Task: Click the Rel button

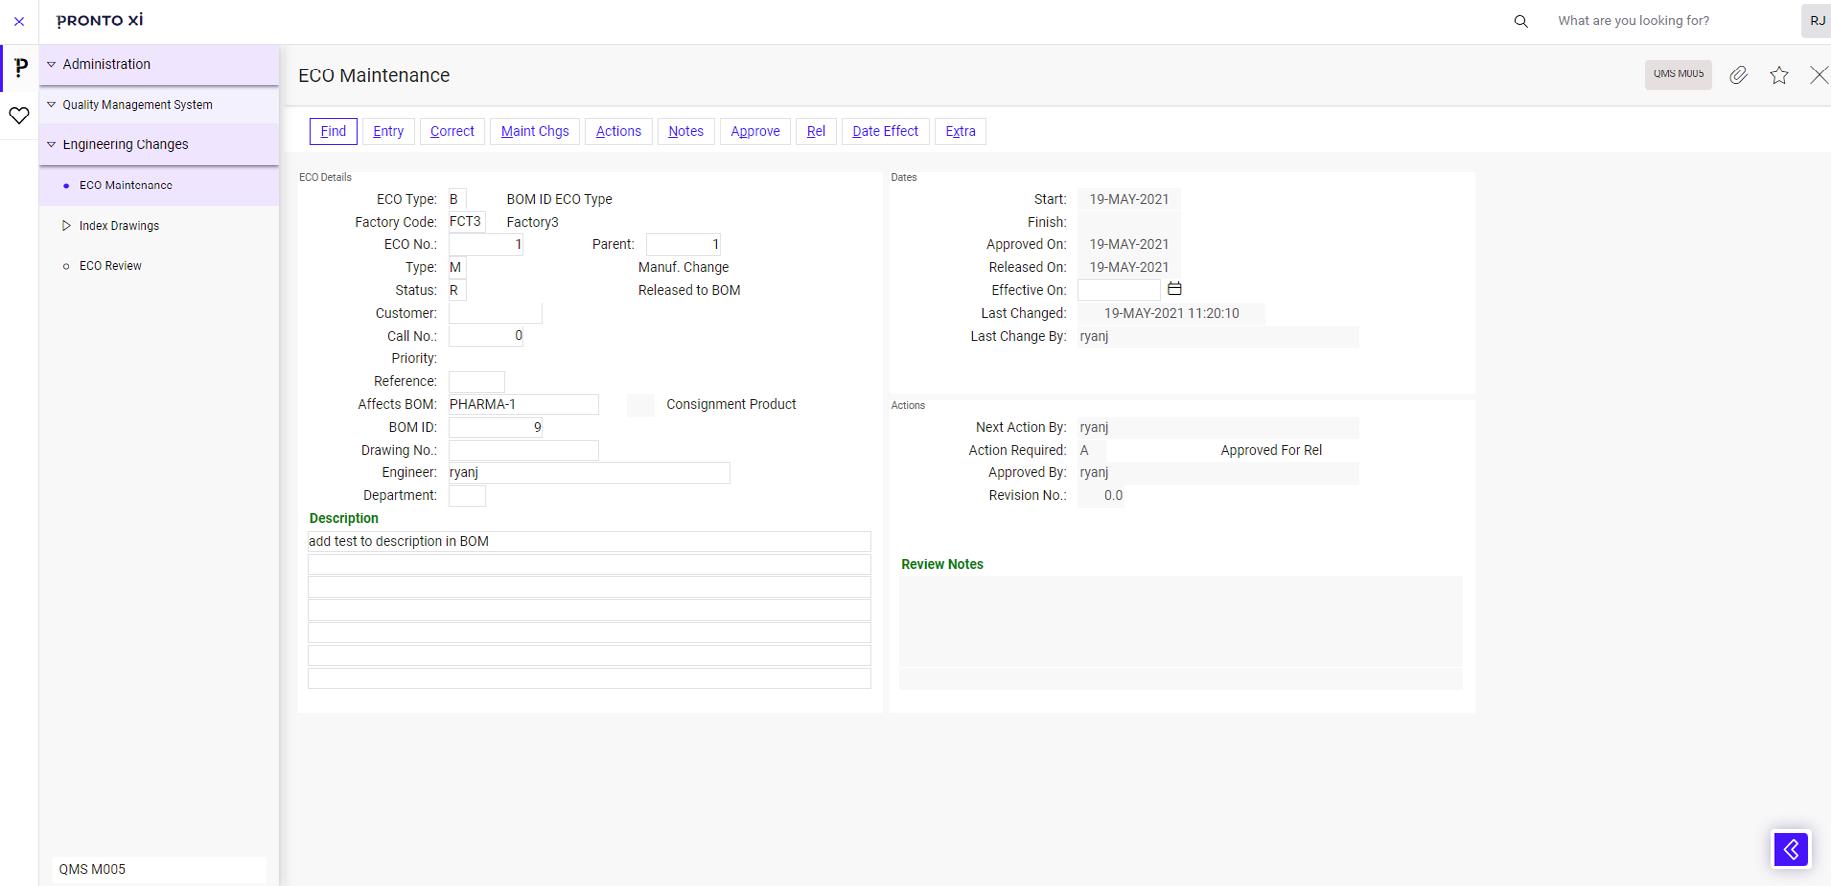Action: pyautogui.click(x=816, y=131)
